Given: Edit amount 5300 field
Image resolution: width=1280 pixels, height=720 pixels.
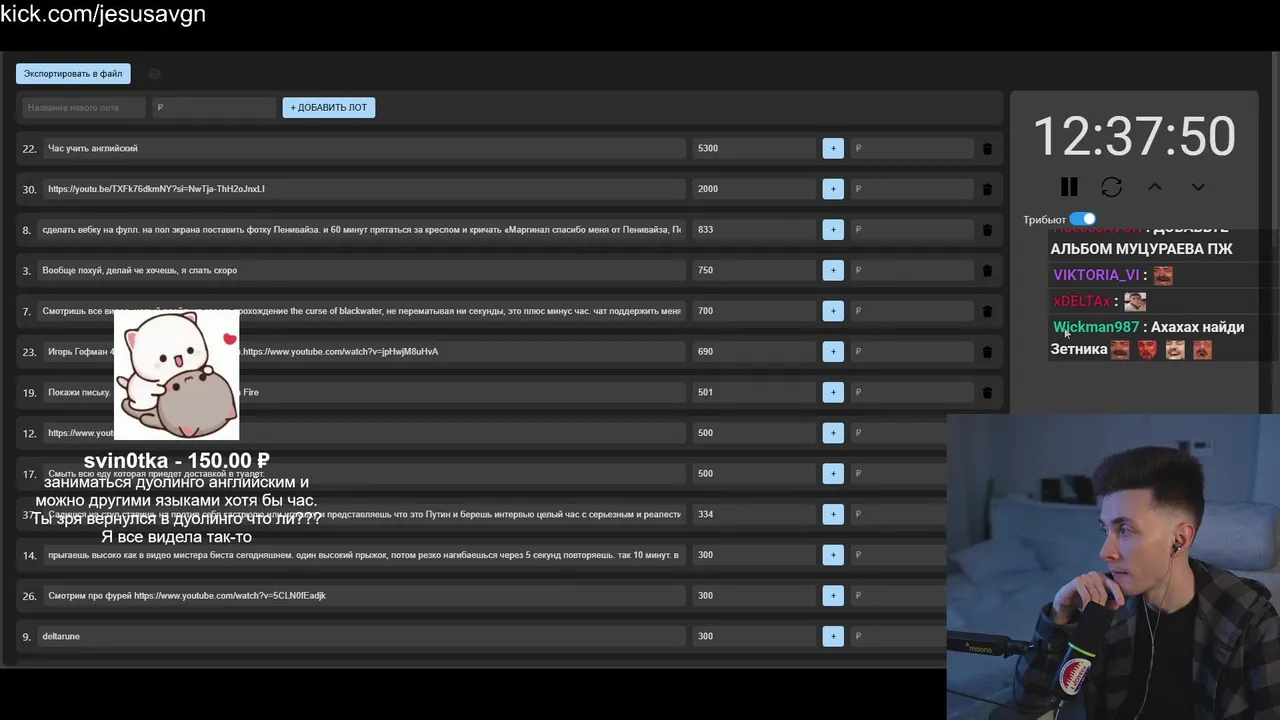Looking at the screenshot, I should [x=754, y=148].
